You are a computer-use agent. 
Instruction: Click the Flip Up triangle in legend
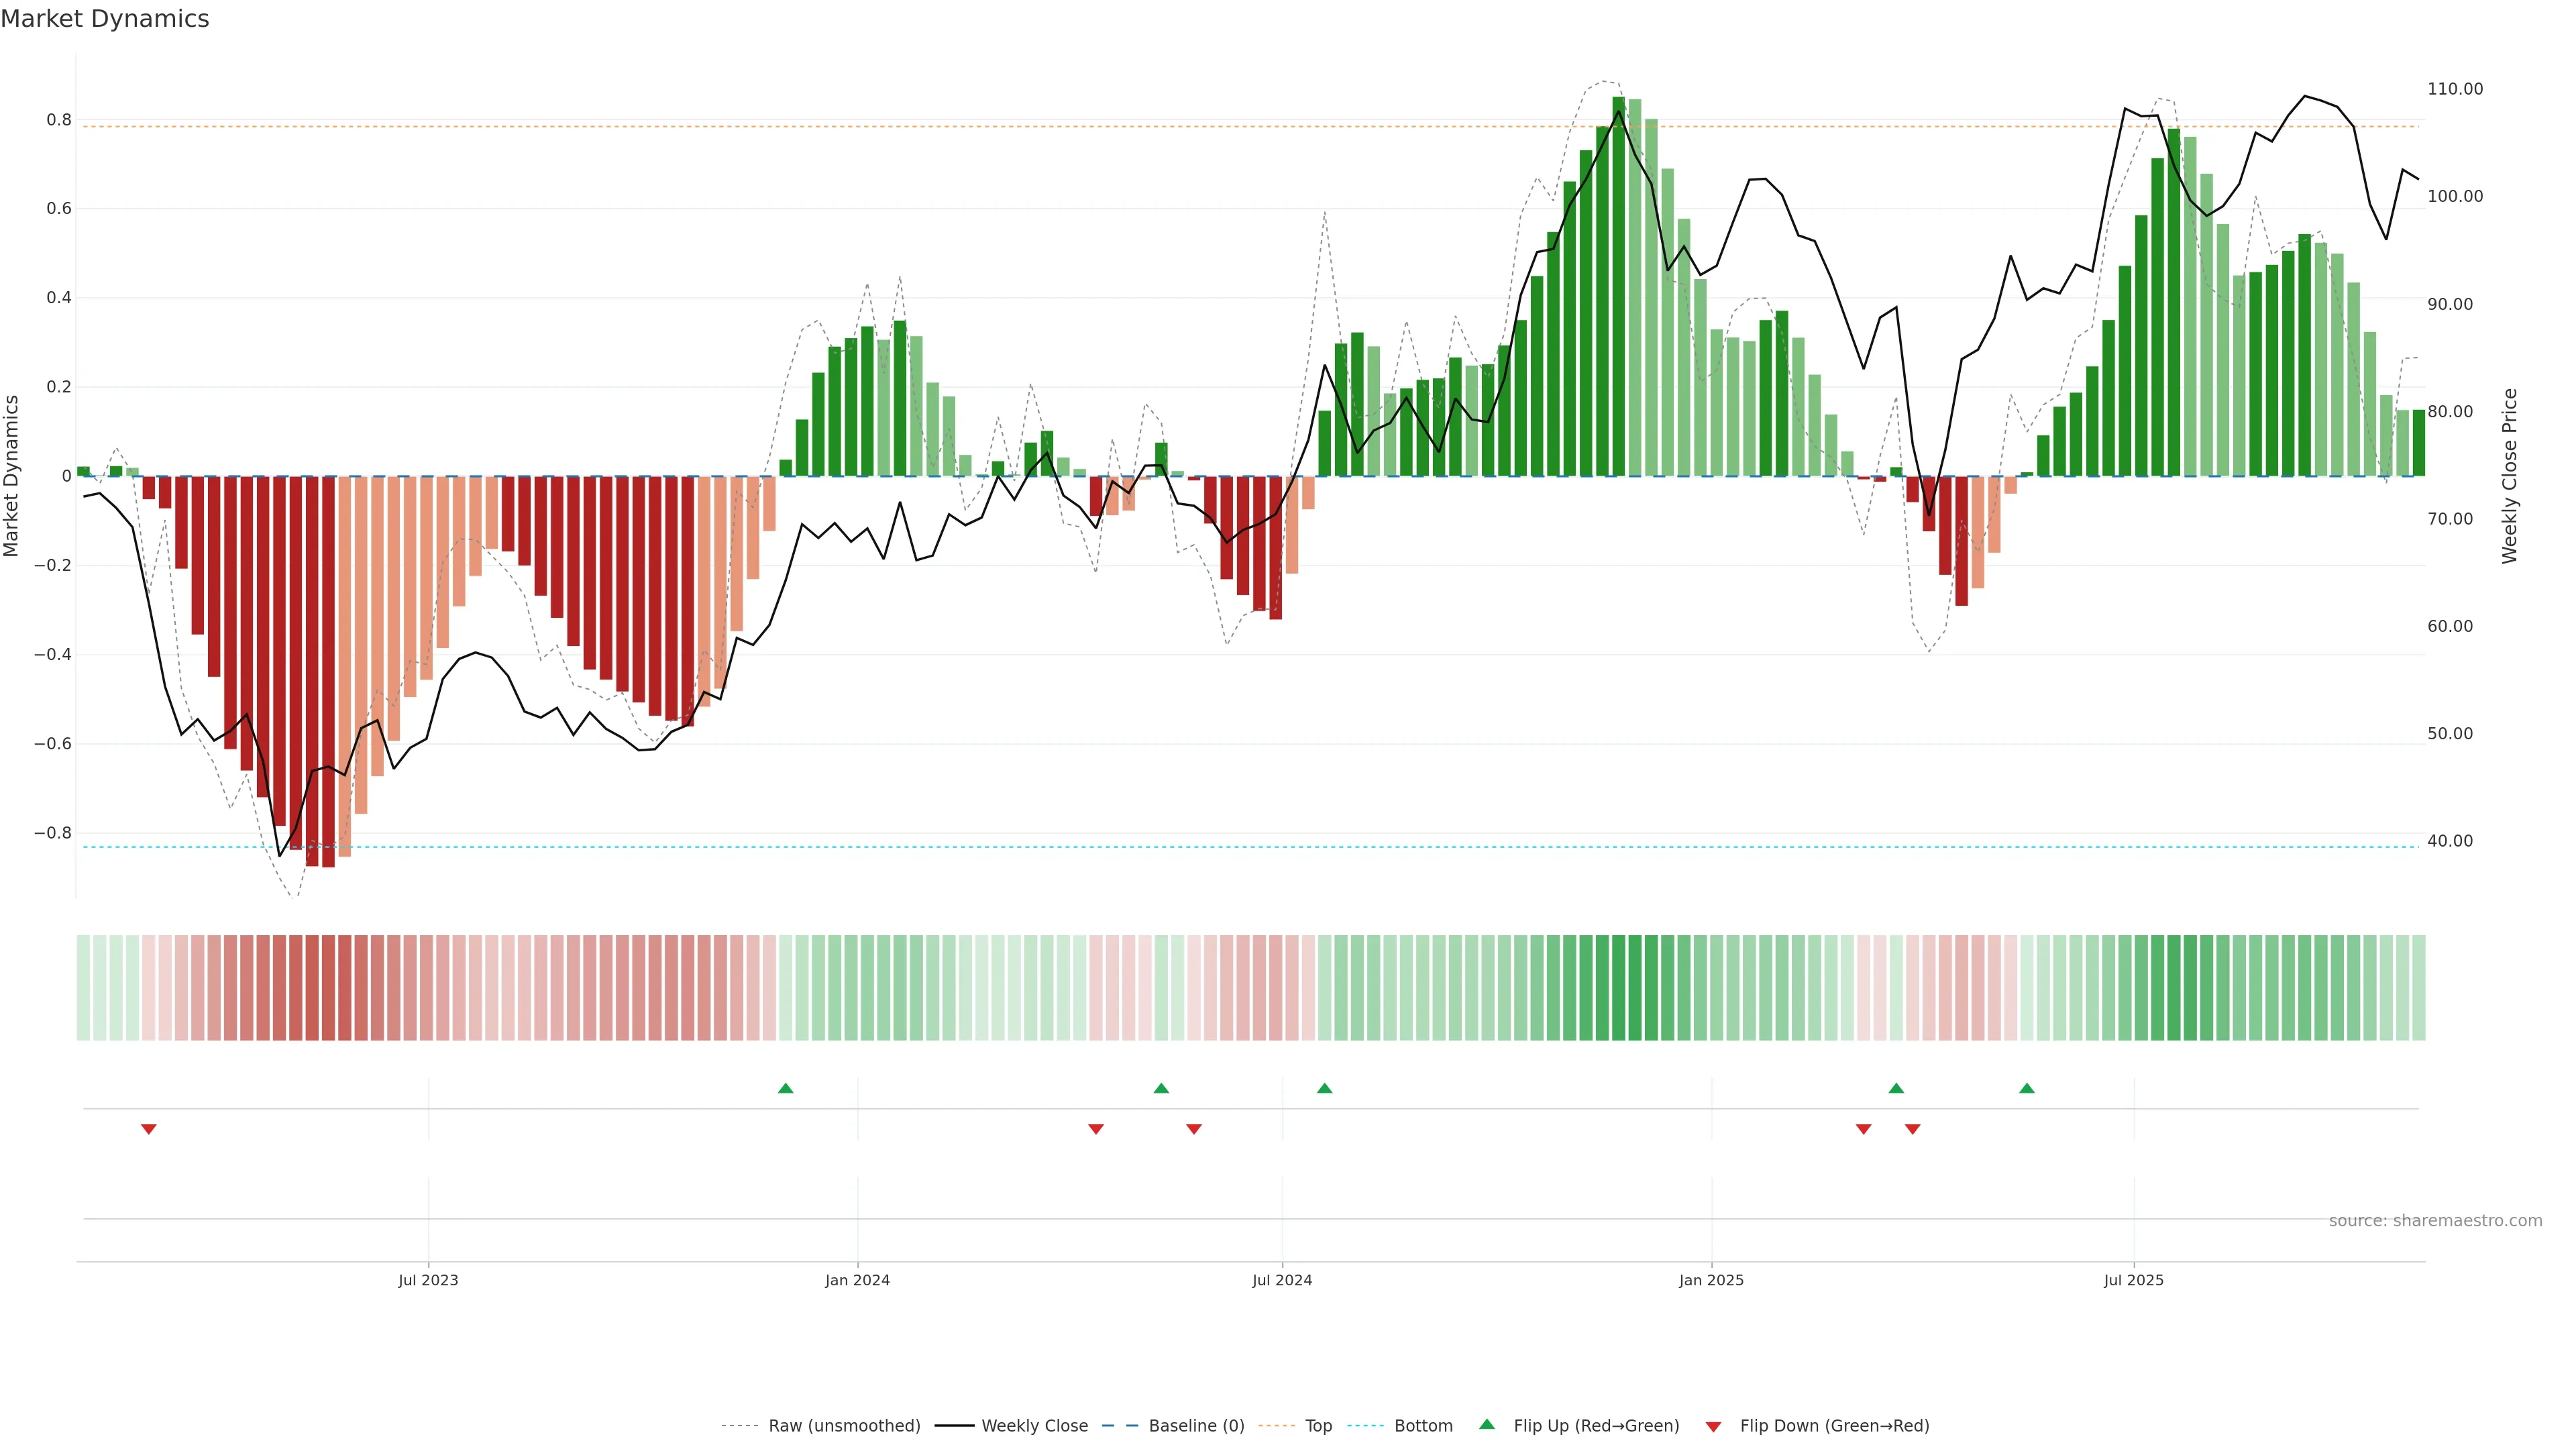(x=1487, y=1424)
